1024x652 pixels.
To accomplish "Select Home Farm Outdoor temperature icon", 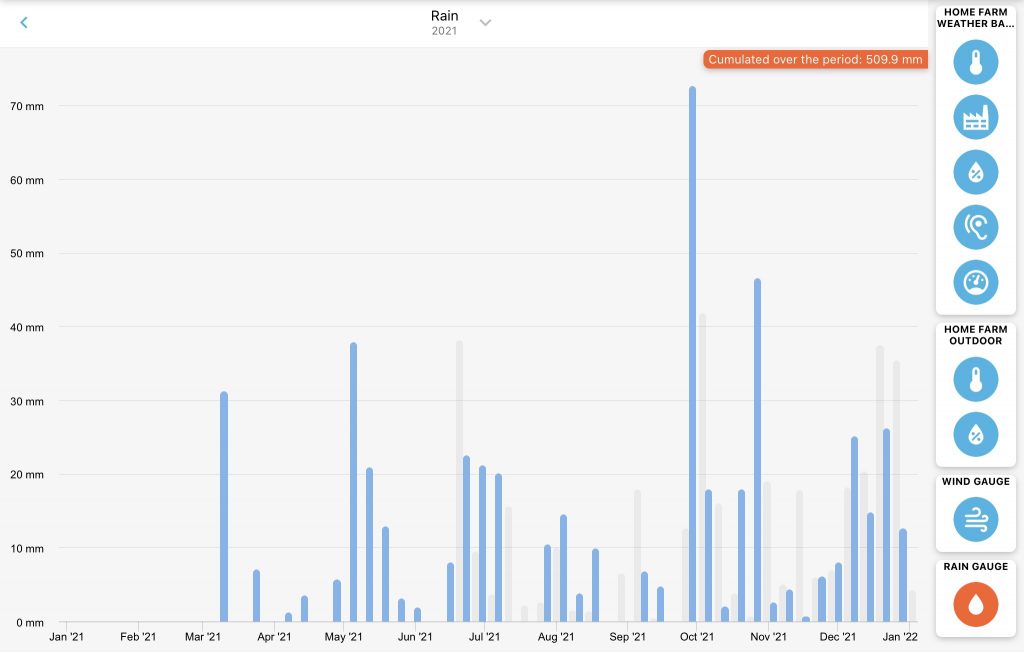I will pos(975,380).
